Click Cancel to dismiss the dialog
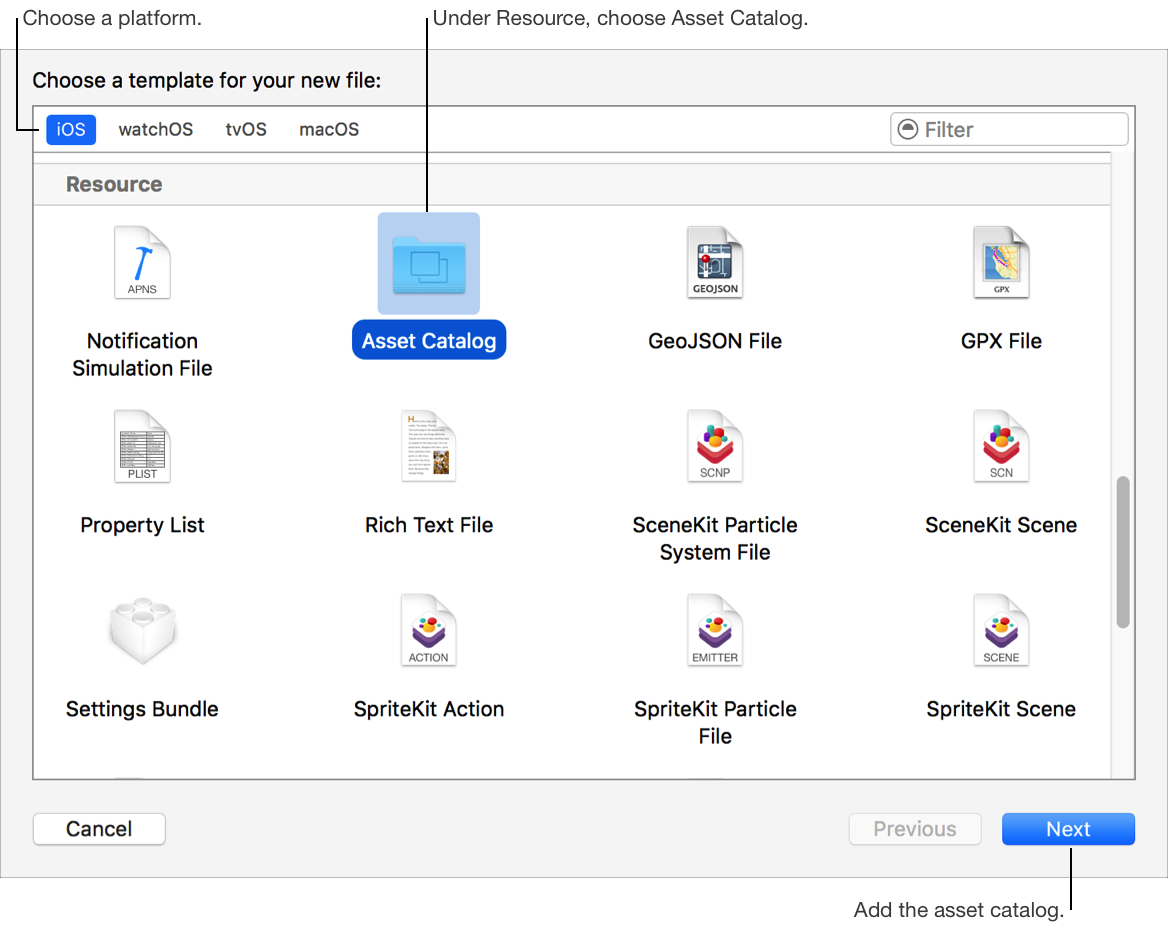This screenshot has height=928, width=1168. click(99, 829)
